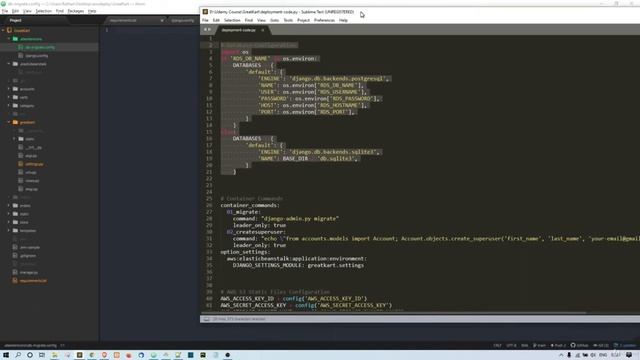Open the Packages menu in Atom
This screenshot has width=640, height=360.
76,11
